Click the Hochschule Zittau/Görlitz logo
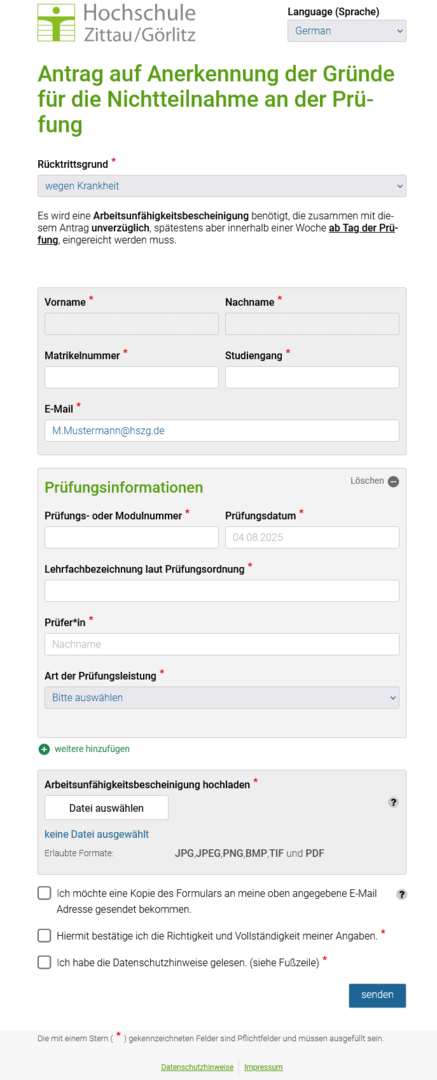The width and height of the screenshot is (437, 1080). tap(116, 23)
